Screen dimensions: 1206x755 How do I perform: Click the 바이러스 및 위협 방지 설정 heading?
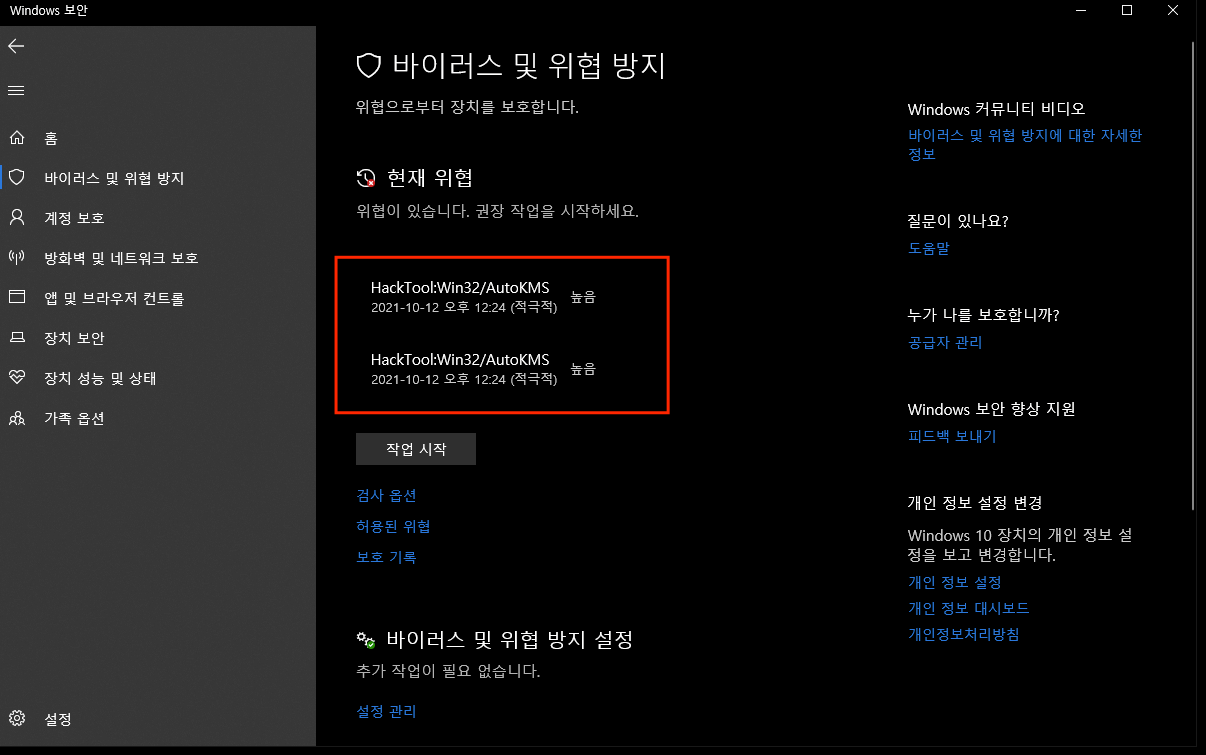pyautogui.click(x=510, y=640)
